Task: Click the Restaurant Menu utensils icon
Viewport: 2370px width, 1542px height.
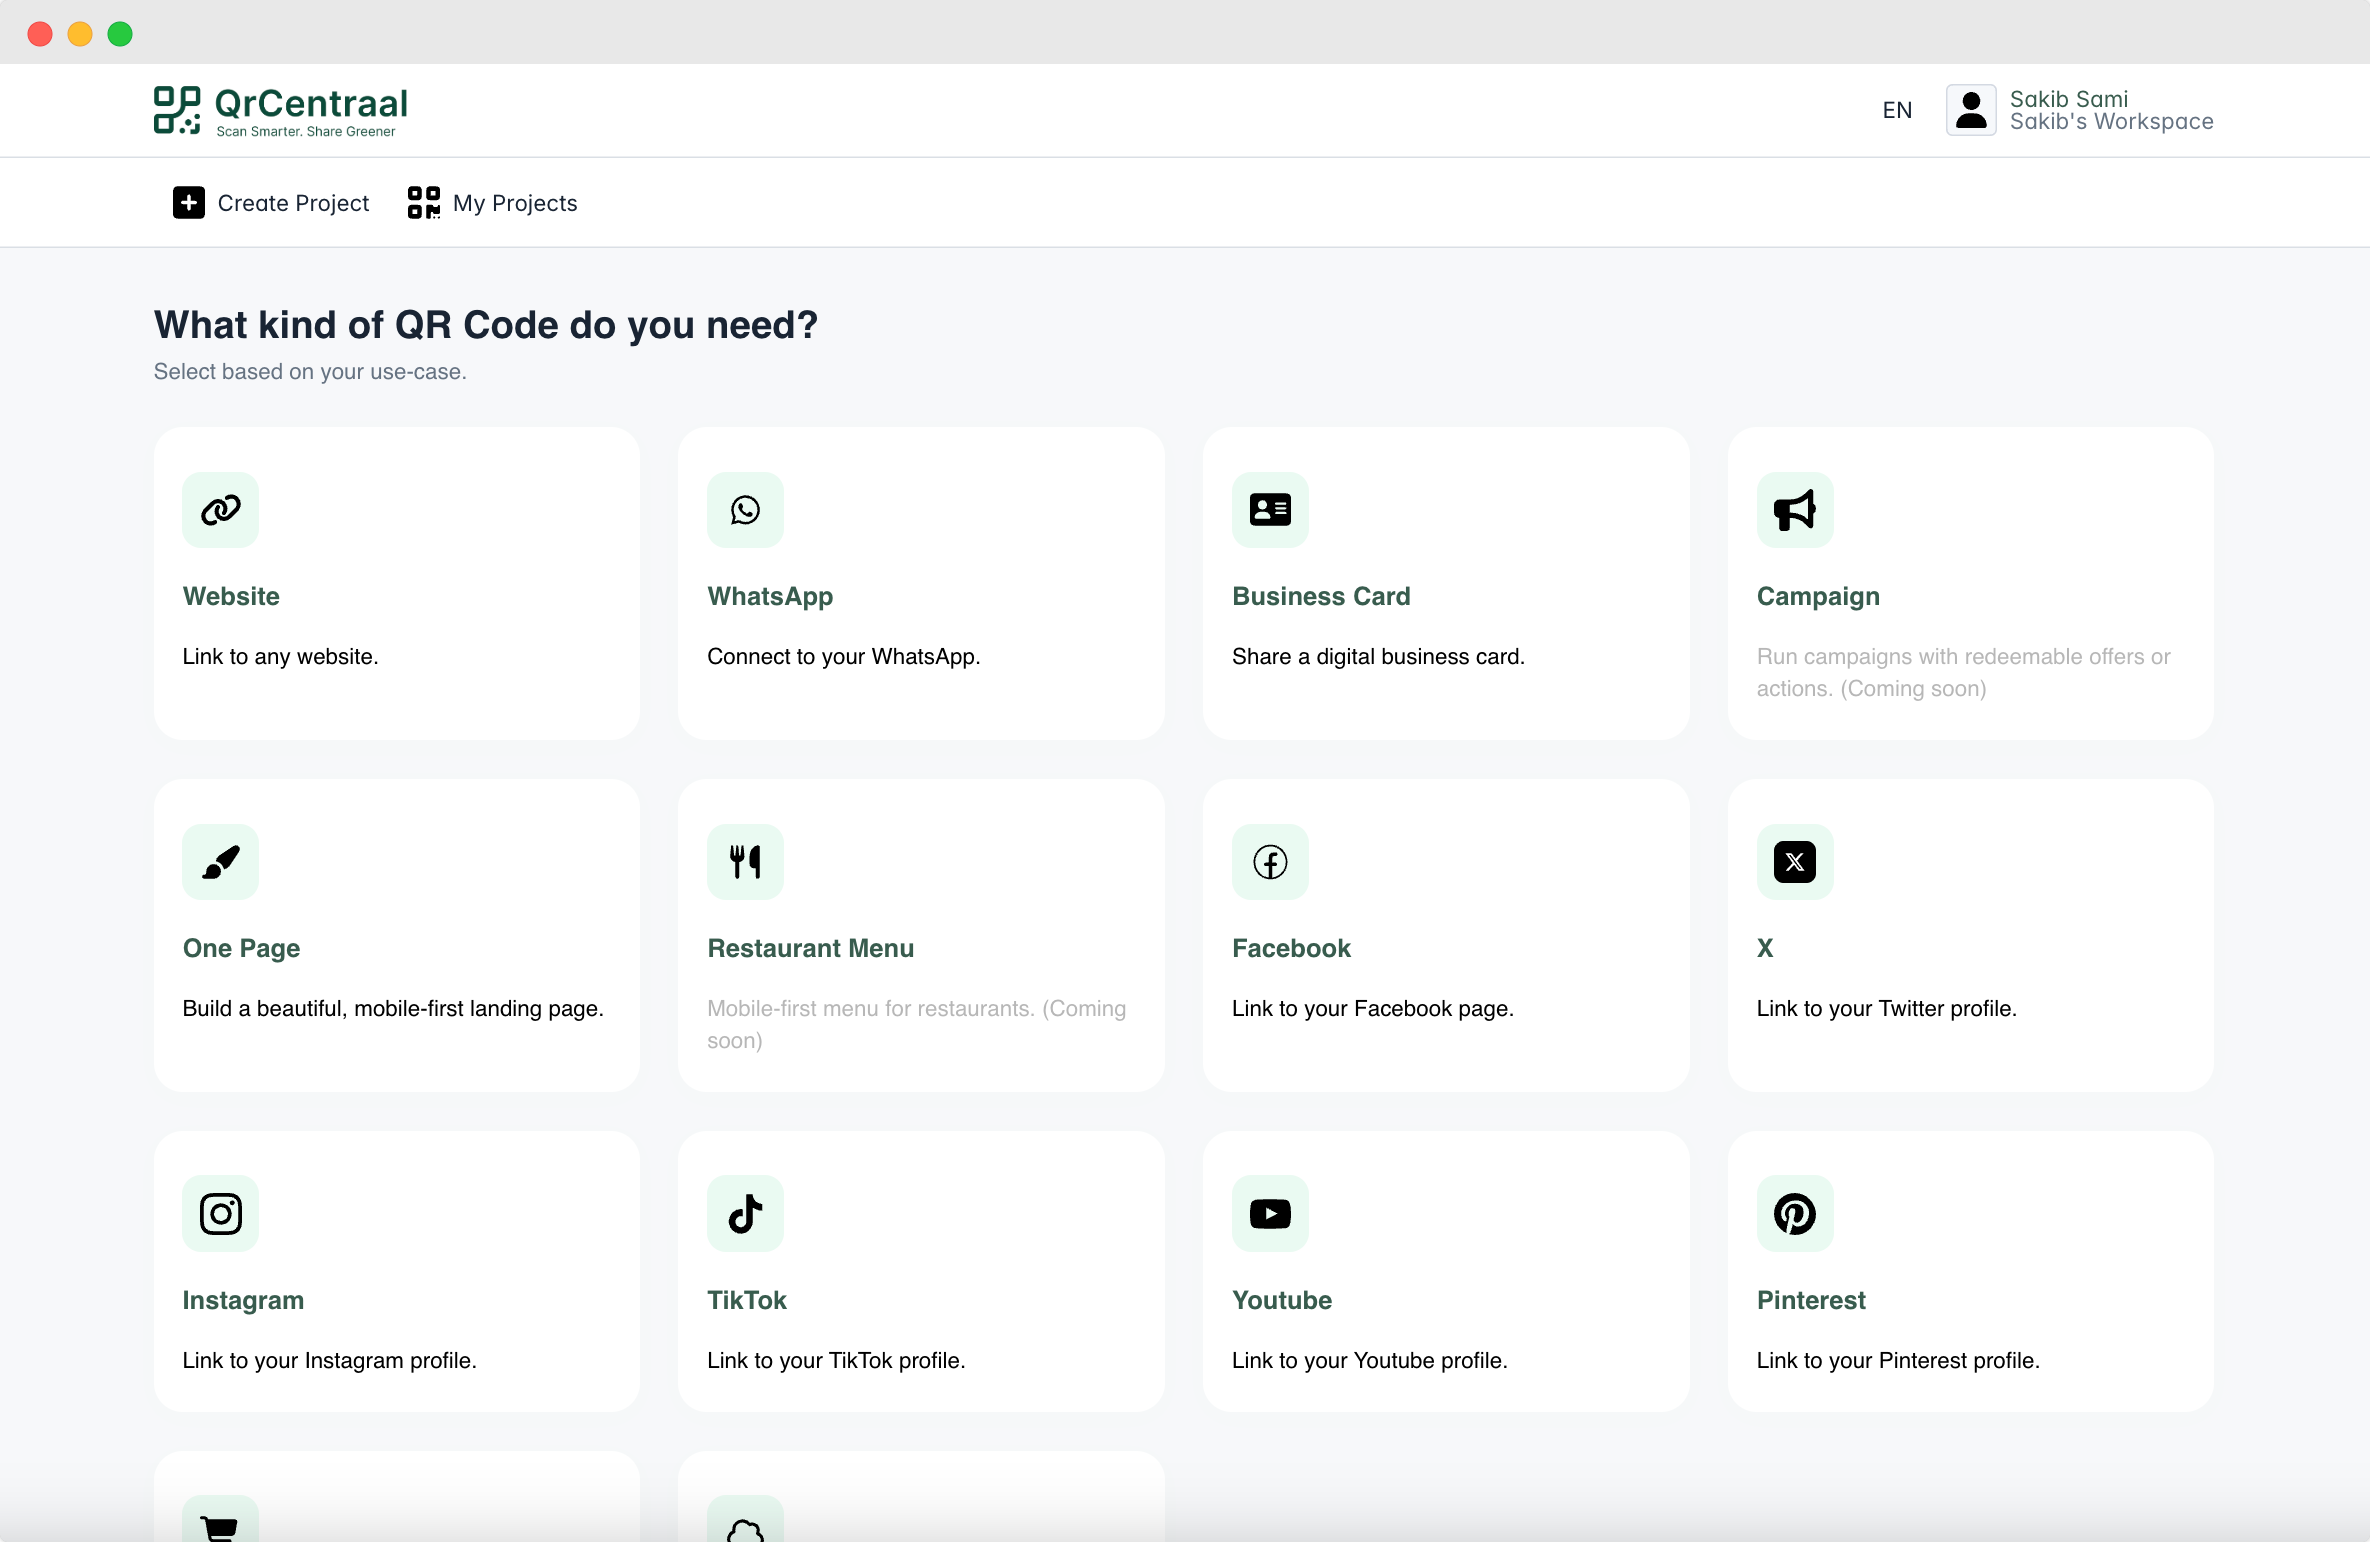Action: 745,862
